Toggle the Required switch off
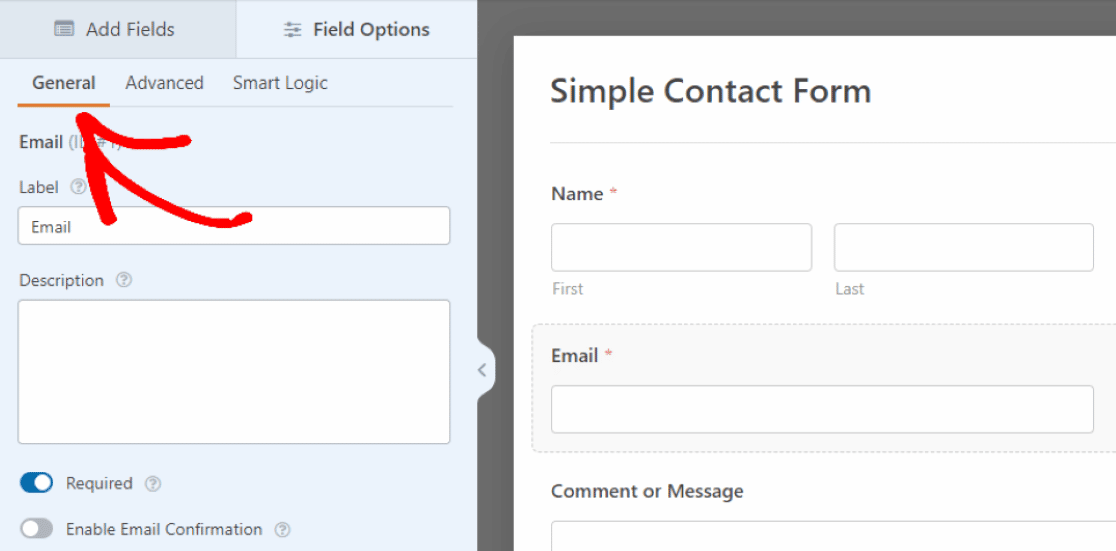The width and height of the screenshot is (1116, 551). click(x=37, y=484)
